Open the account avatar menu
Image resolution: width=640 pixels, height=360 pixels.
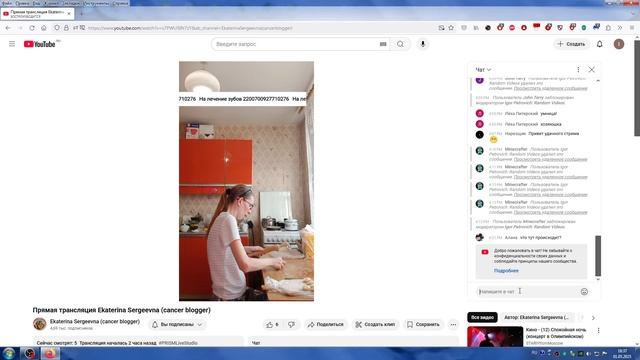619,44
